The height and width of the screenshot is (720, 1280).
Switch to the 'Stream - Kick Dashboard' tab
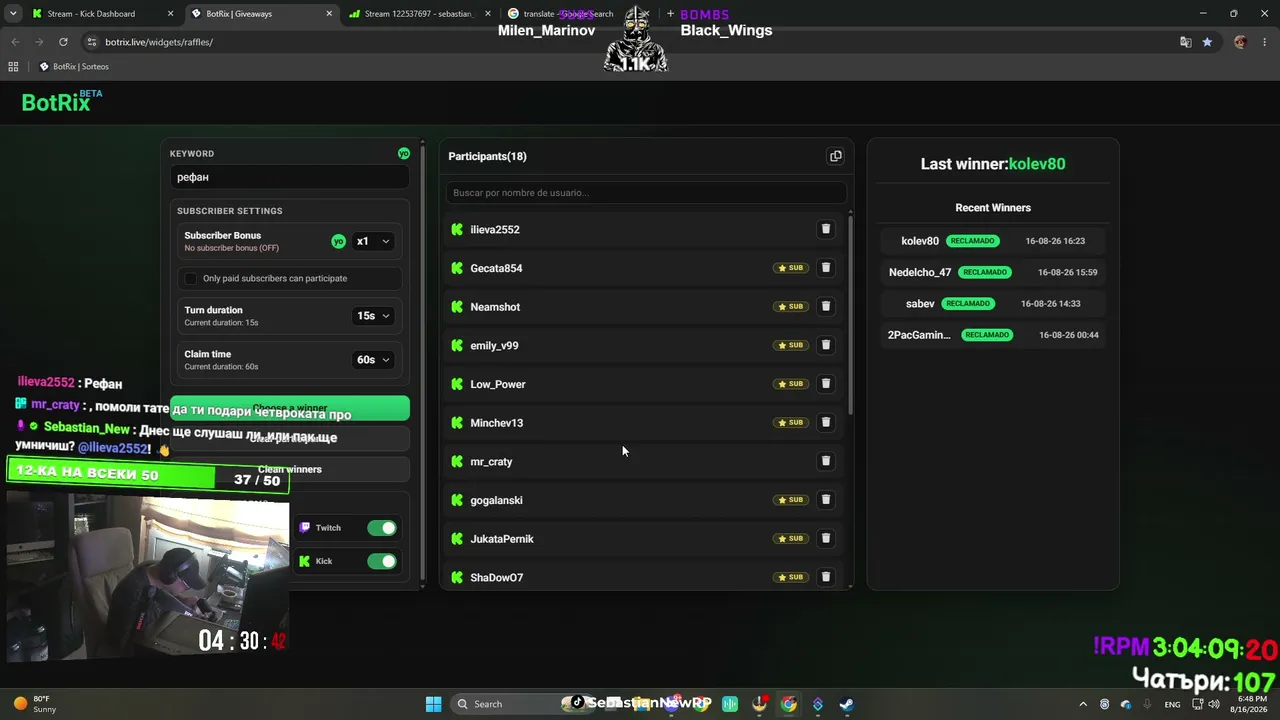point(103,14)
